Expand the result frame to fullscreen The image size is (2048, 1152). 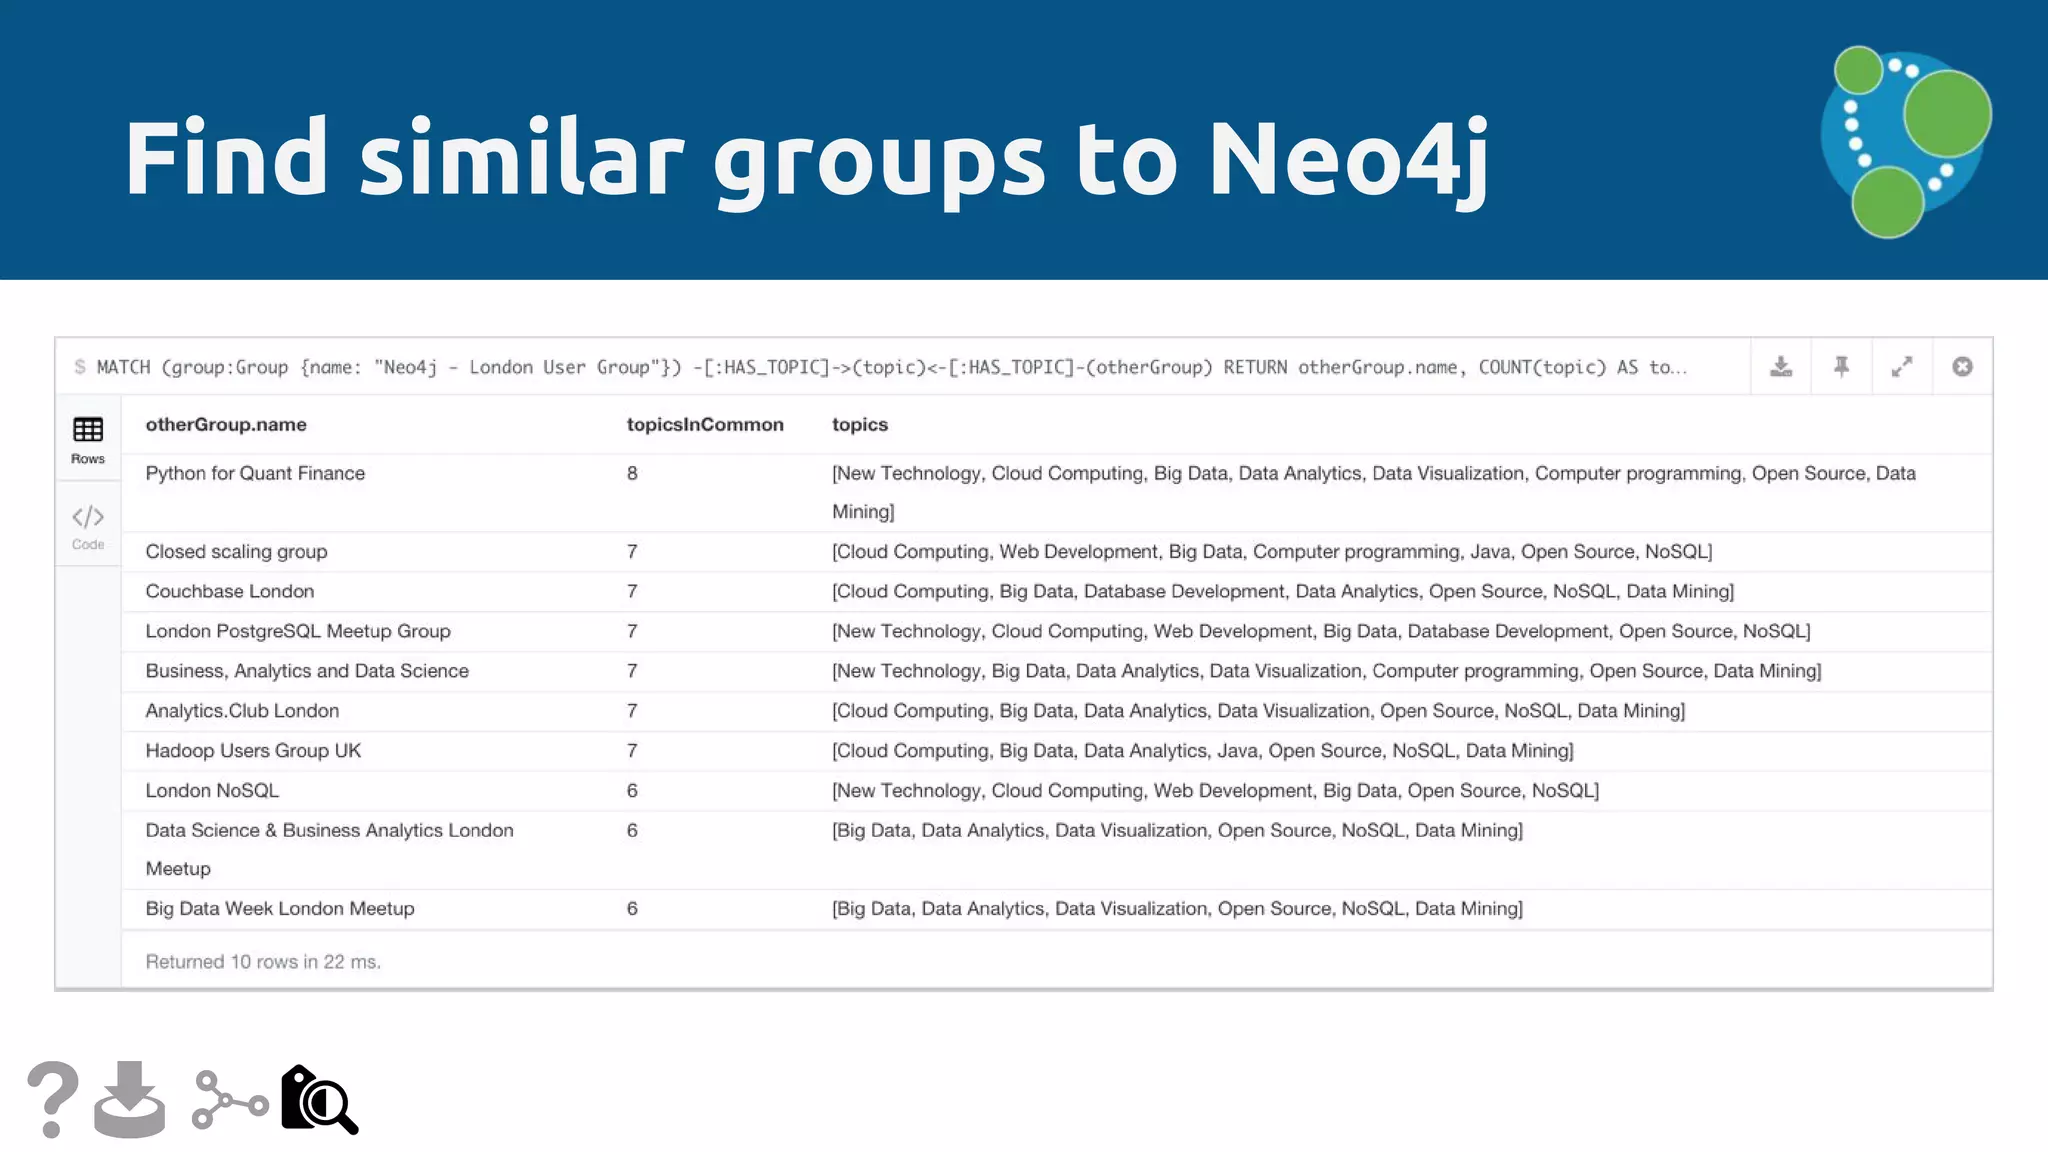point(1902,367)
